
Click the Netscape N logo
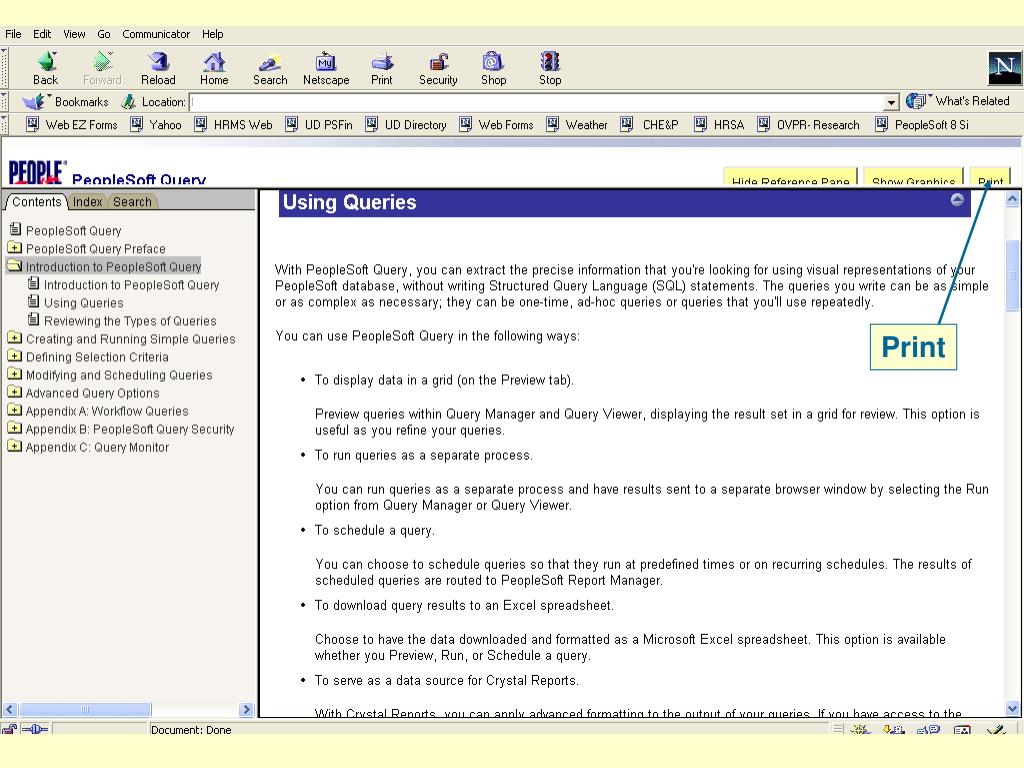click(x=1004, y=68)
